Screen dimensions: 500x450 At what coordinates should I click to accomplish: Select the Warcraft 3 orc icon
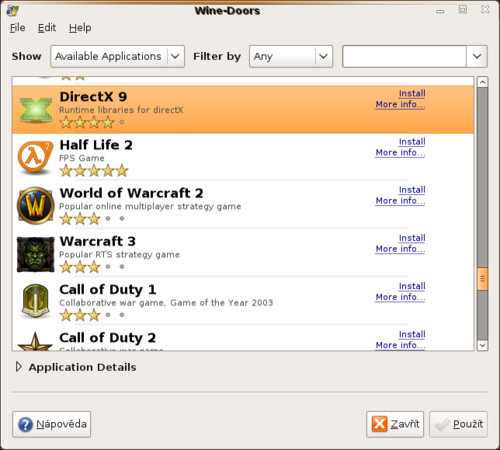[35, 254]
